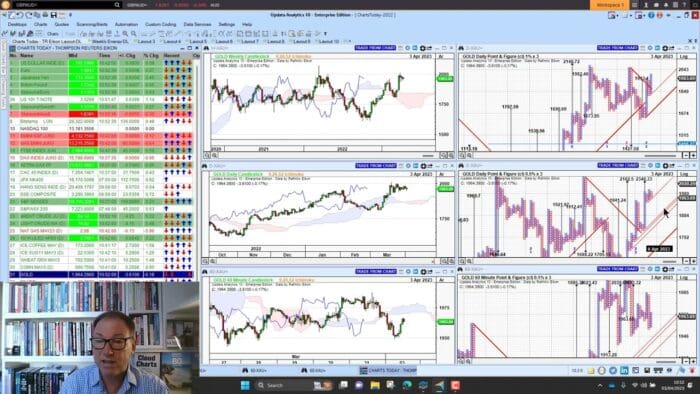Open the Scanning/Alerts menu
Viewport: 700px width, 394px height.
[x=92, y=24]
